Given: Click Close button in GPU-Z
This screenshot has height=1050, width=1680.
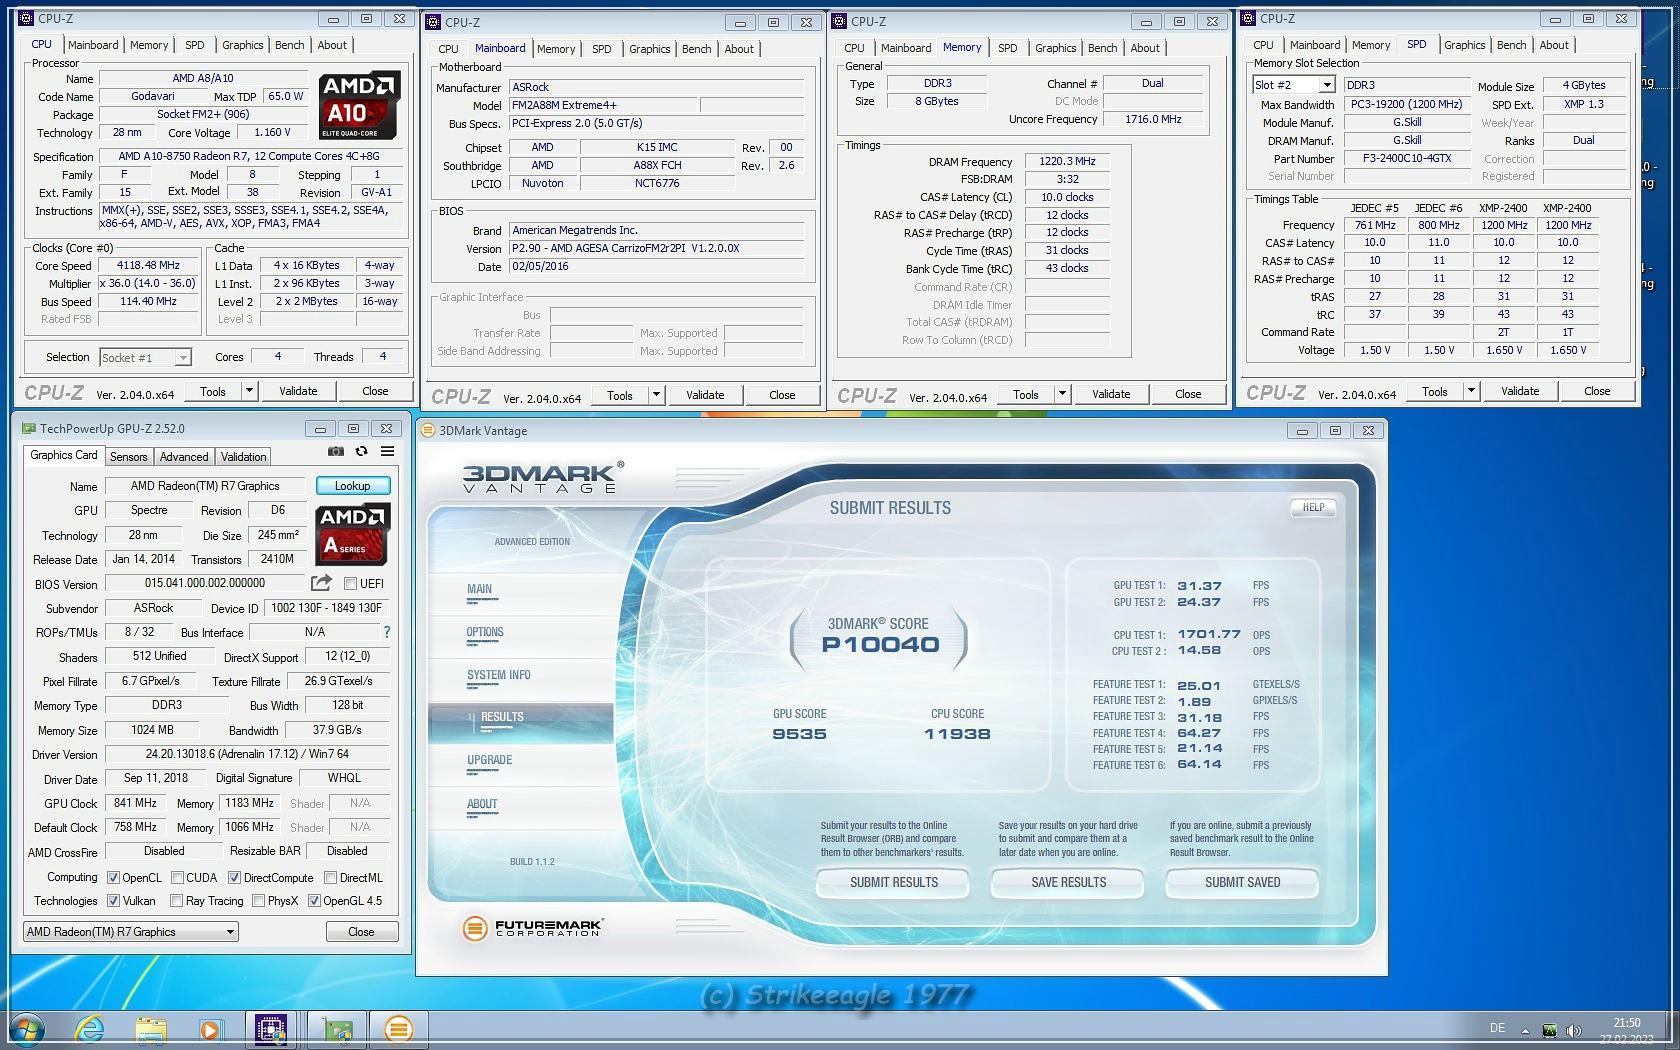Looking at the screenshot, I should 361,932.
